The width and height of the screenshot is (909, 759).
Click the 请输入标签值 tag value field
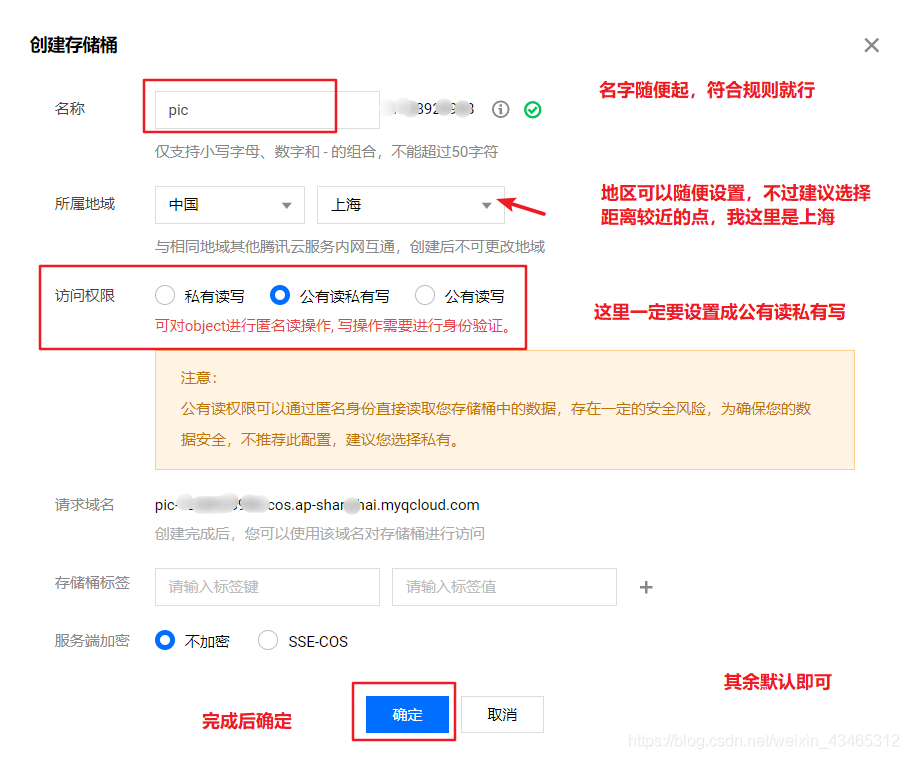coord(503,586)
